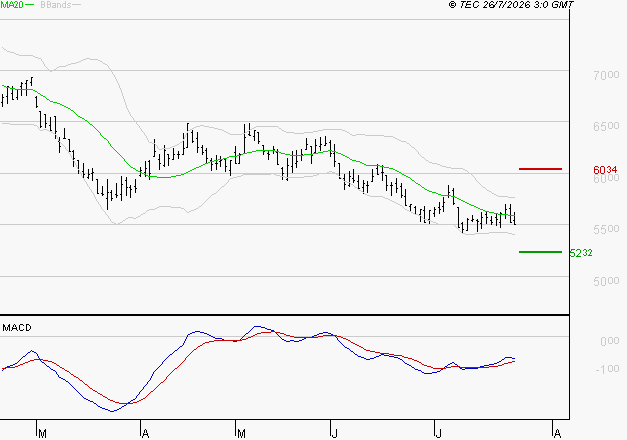627x440 pixels.
Task: Click the red resistance level line
Action: (540, 169)
